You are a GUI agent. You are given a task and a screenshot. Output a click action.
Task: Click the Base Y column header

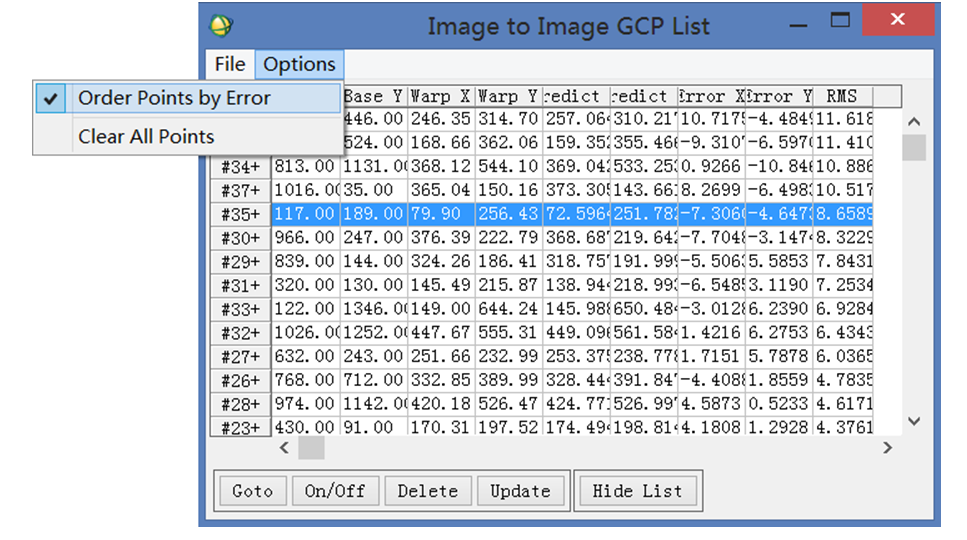click(x=374, y=96)
